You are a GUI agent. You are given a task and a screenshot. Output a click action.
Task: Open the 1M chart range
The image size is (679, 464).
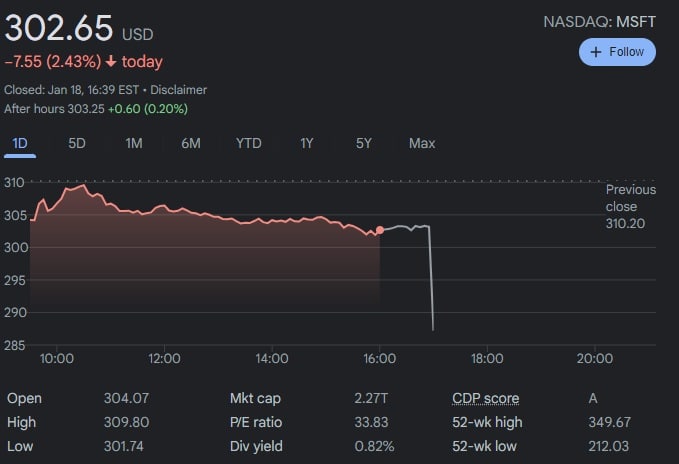point(134,143)
